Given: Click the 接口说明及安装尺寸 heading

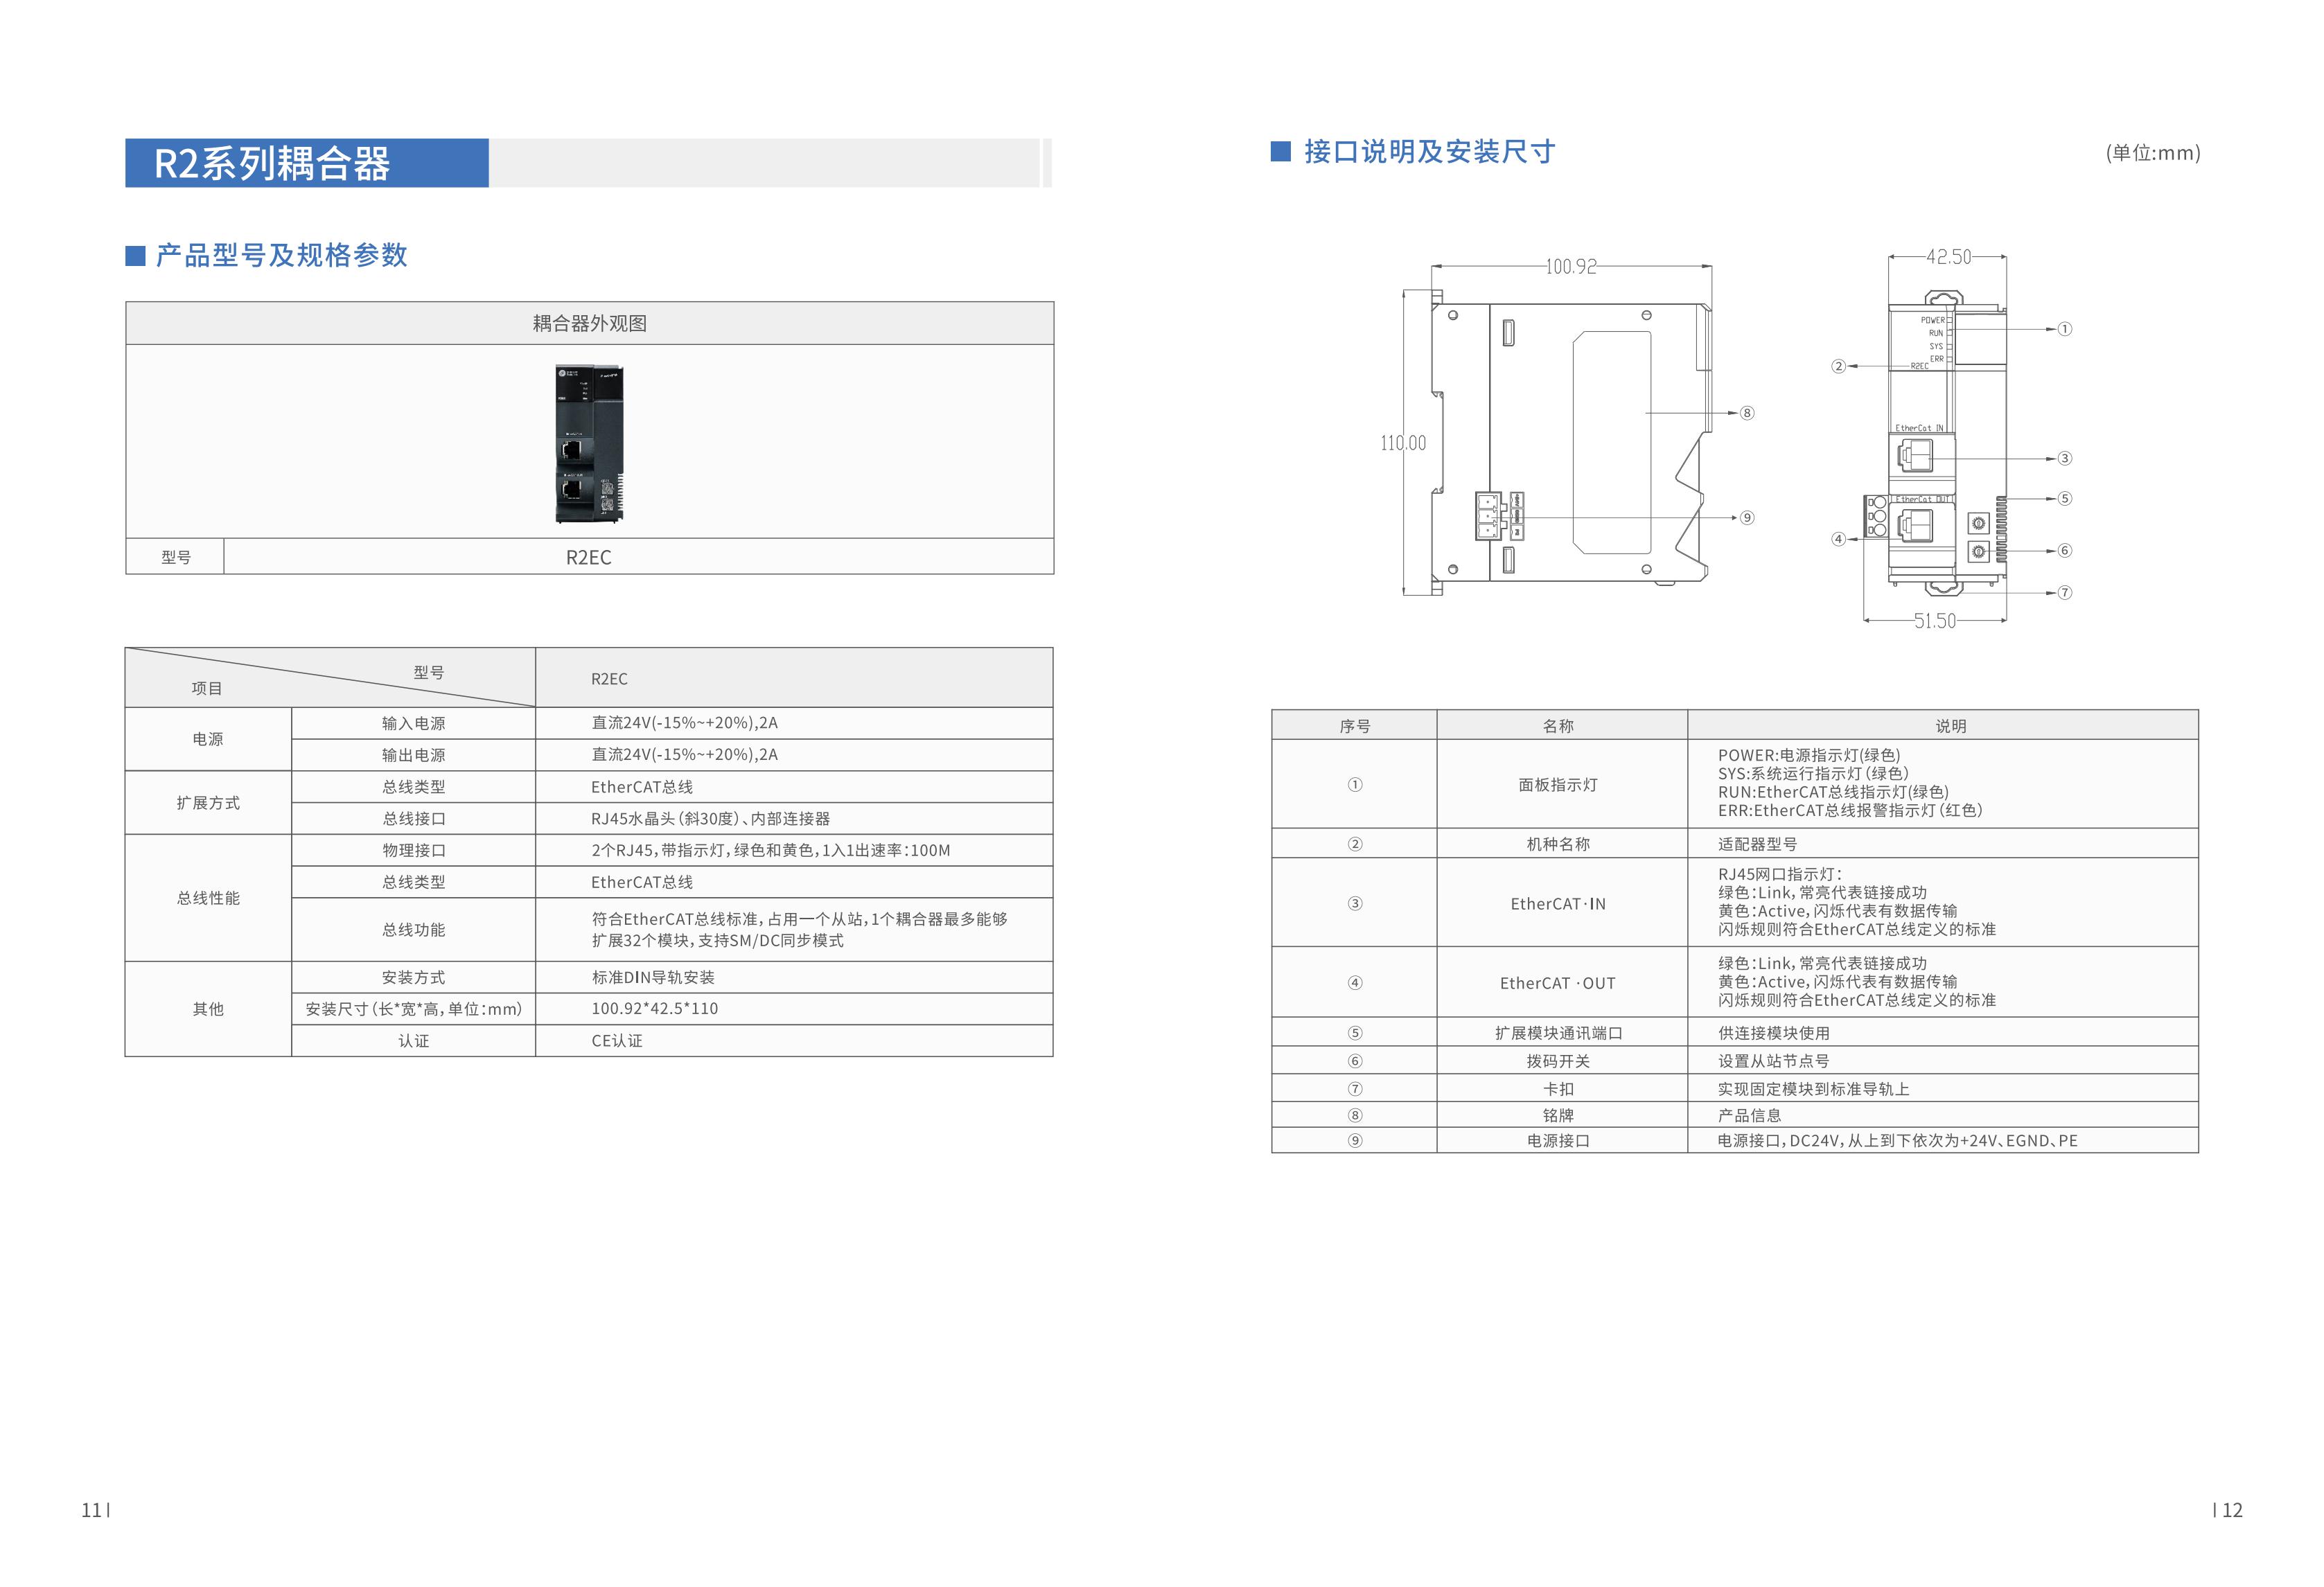Looking at the screenshot, I should pos(1430,152).
